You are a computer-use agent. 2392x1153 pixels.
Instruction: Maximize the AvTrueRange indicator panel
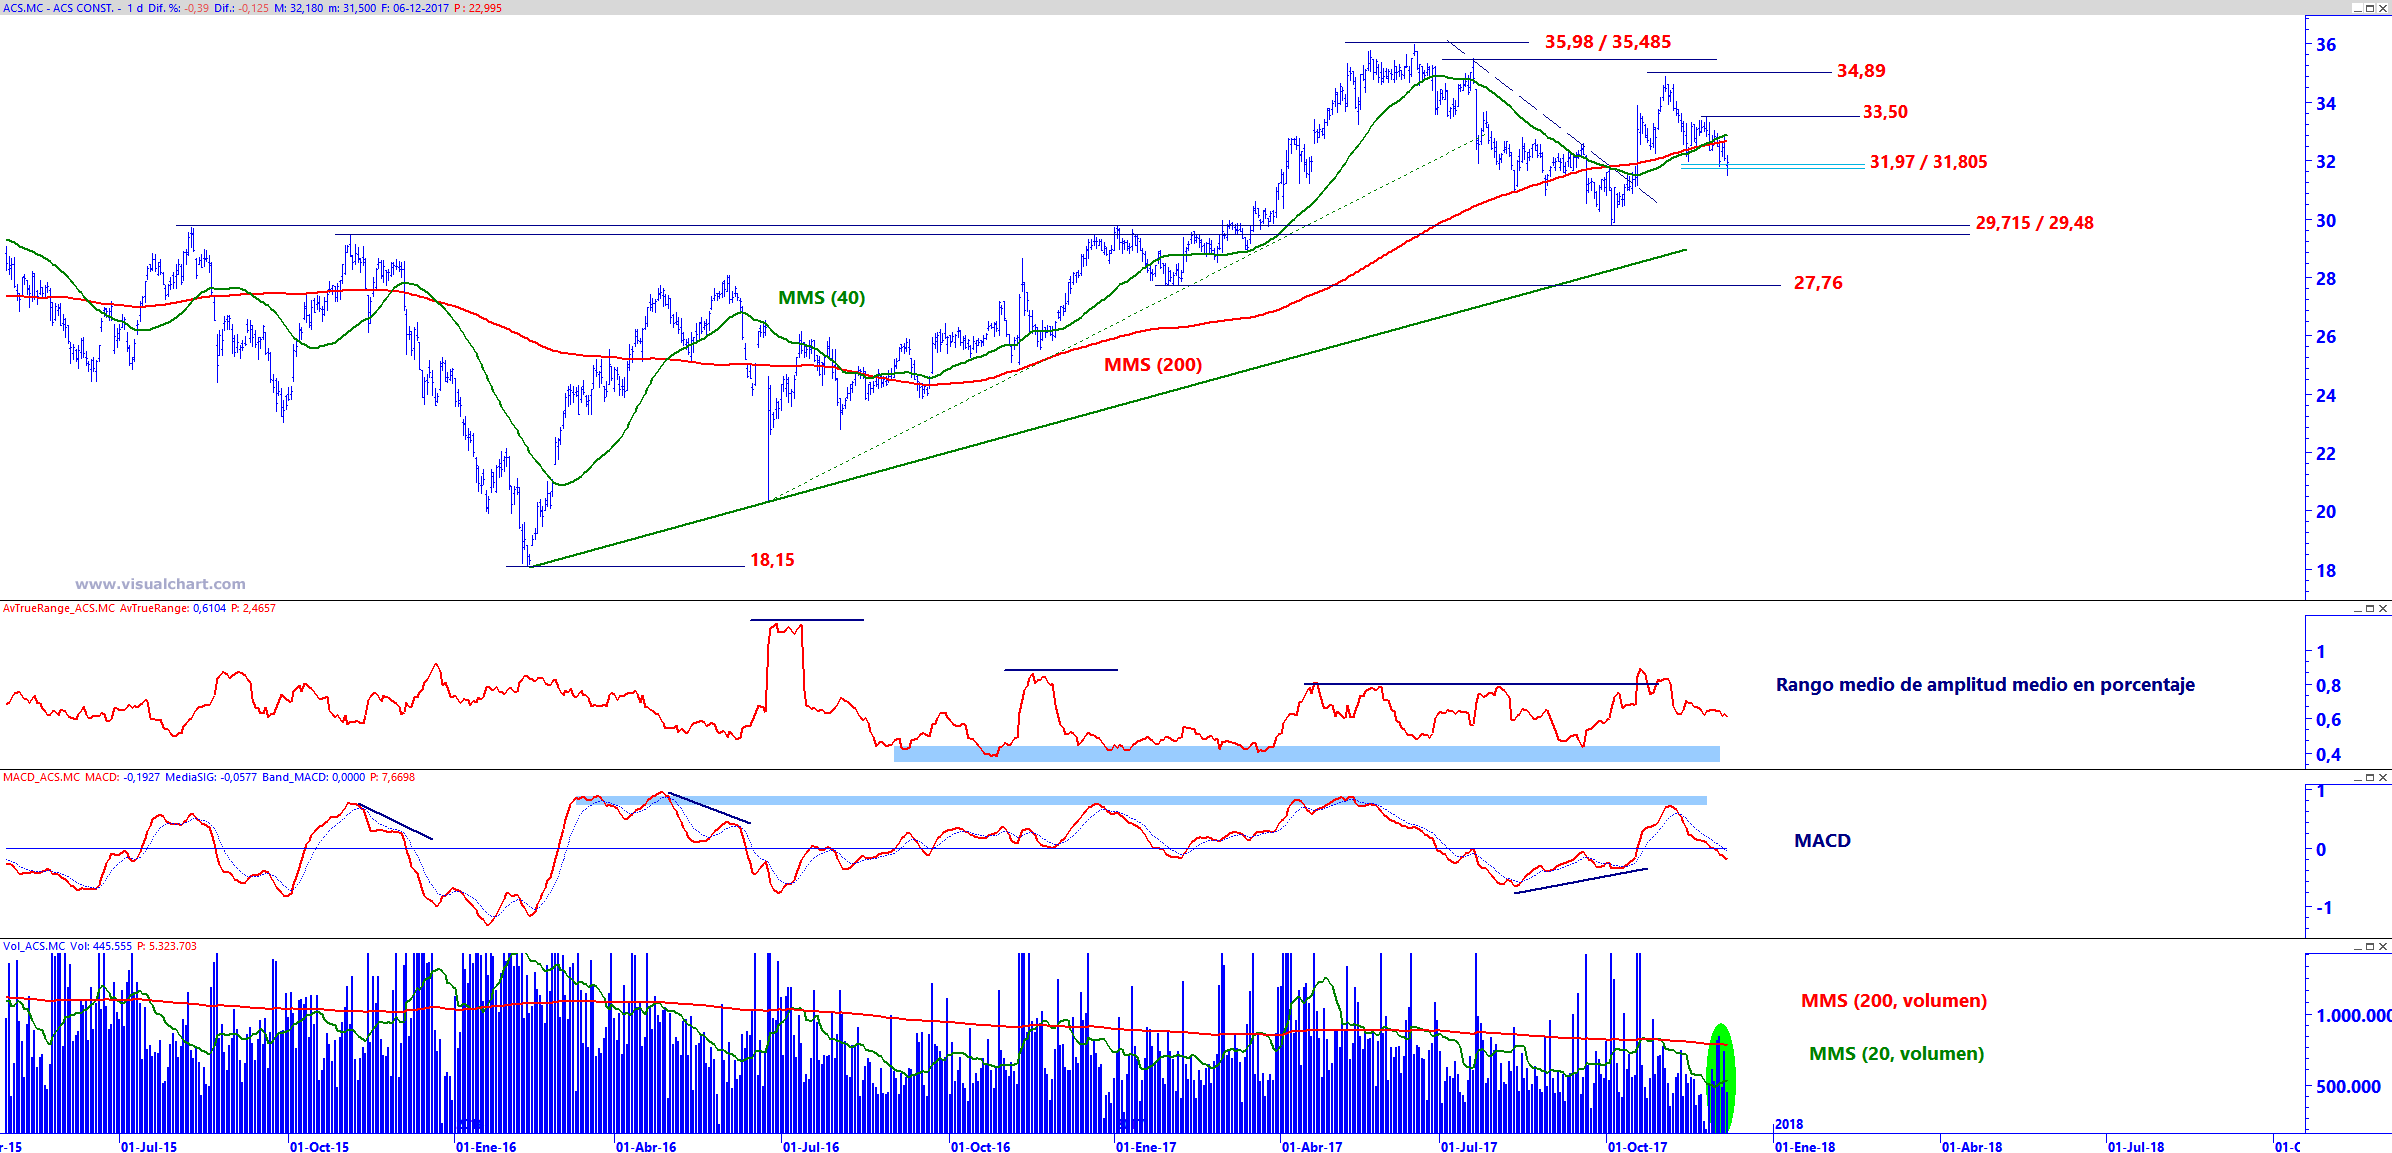(x=2370, y=608)
